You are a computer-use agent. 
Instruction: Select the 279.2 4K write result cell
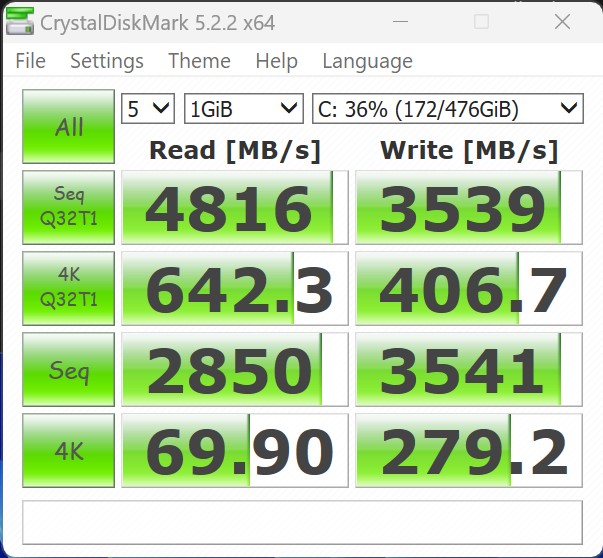[x=468, y=451]
